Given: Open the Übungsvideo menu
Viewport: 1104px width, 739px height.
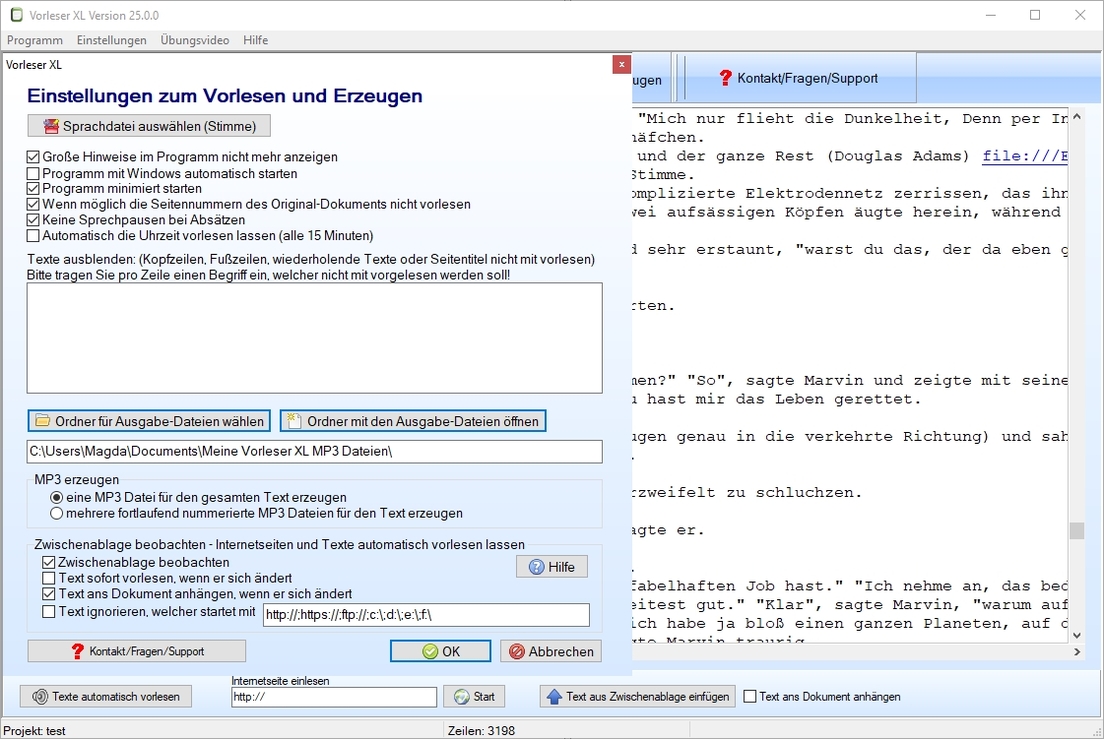Looking at the screenshot, I should tap(194, 40).
